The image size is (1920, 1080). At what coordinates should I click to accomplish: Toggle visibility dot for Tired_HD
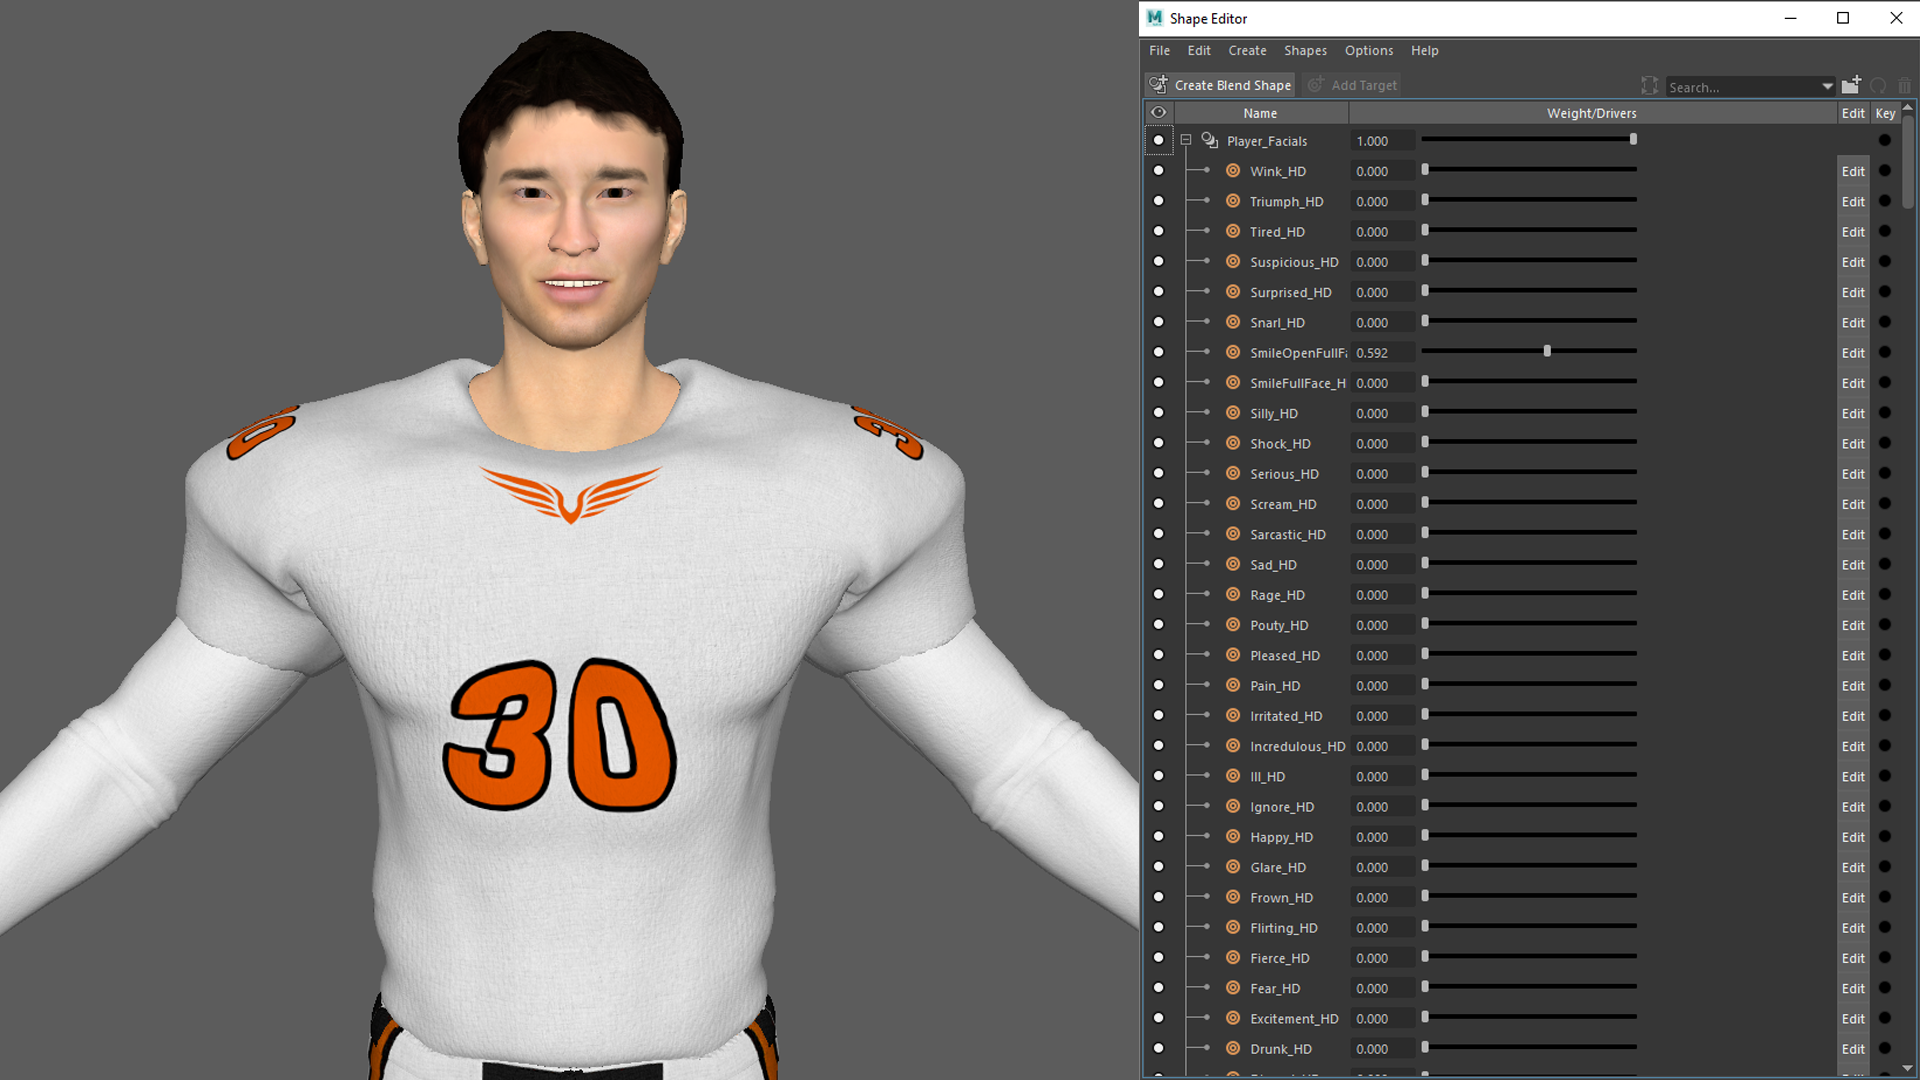point(1159,232)
